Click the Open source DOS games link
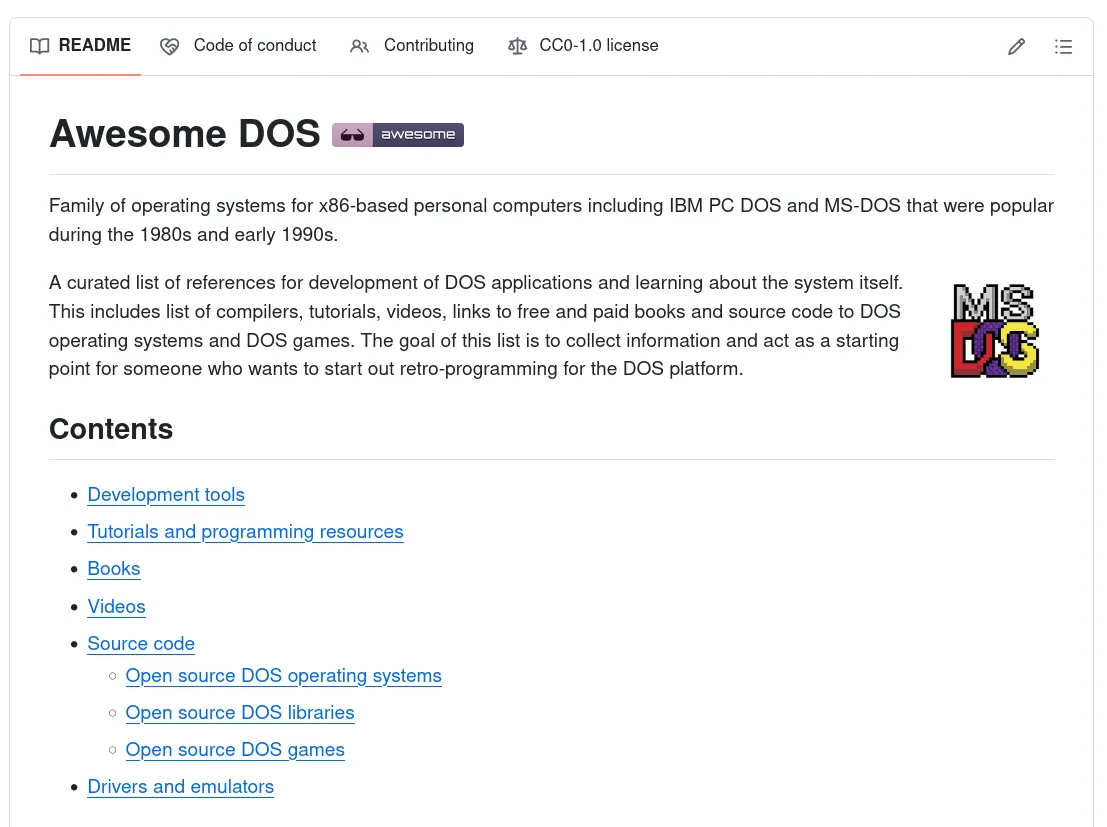Screen dimensions: 1107x827 pyautogui.click(x=235, y=749)
